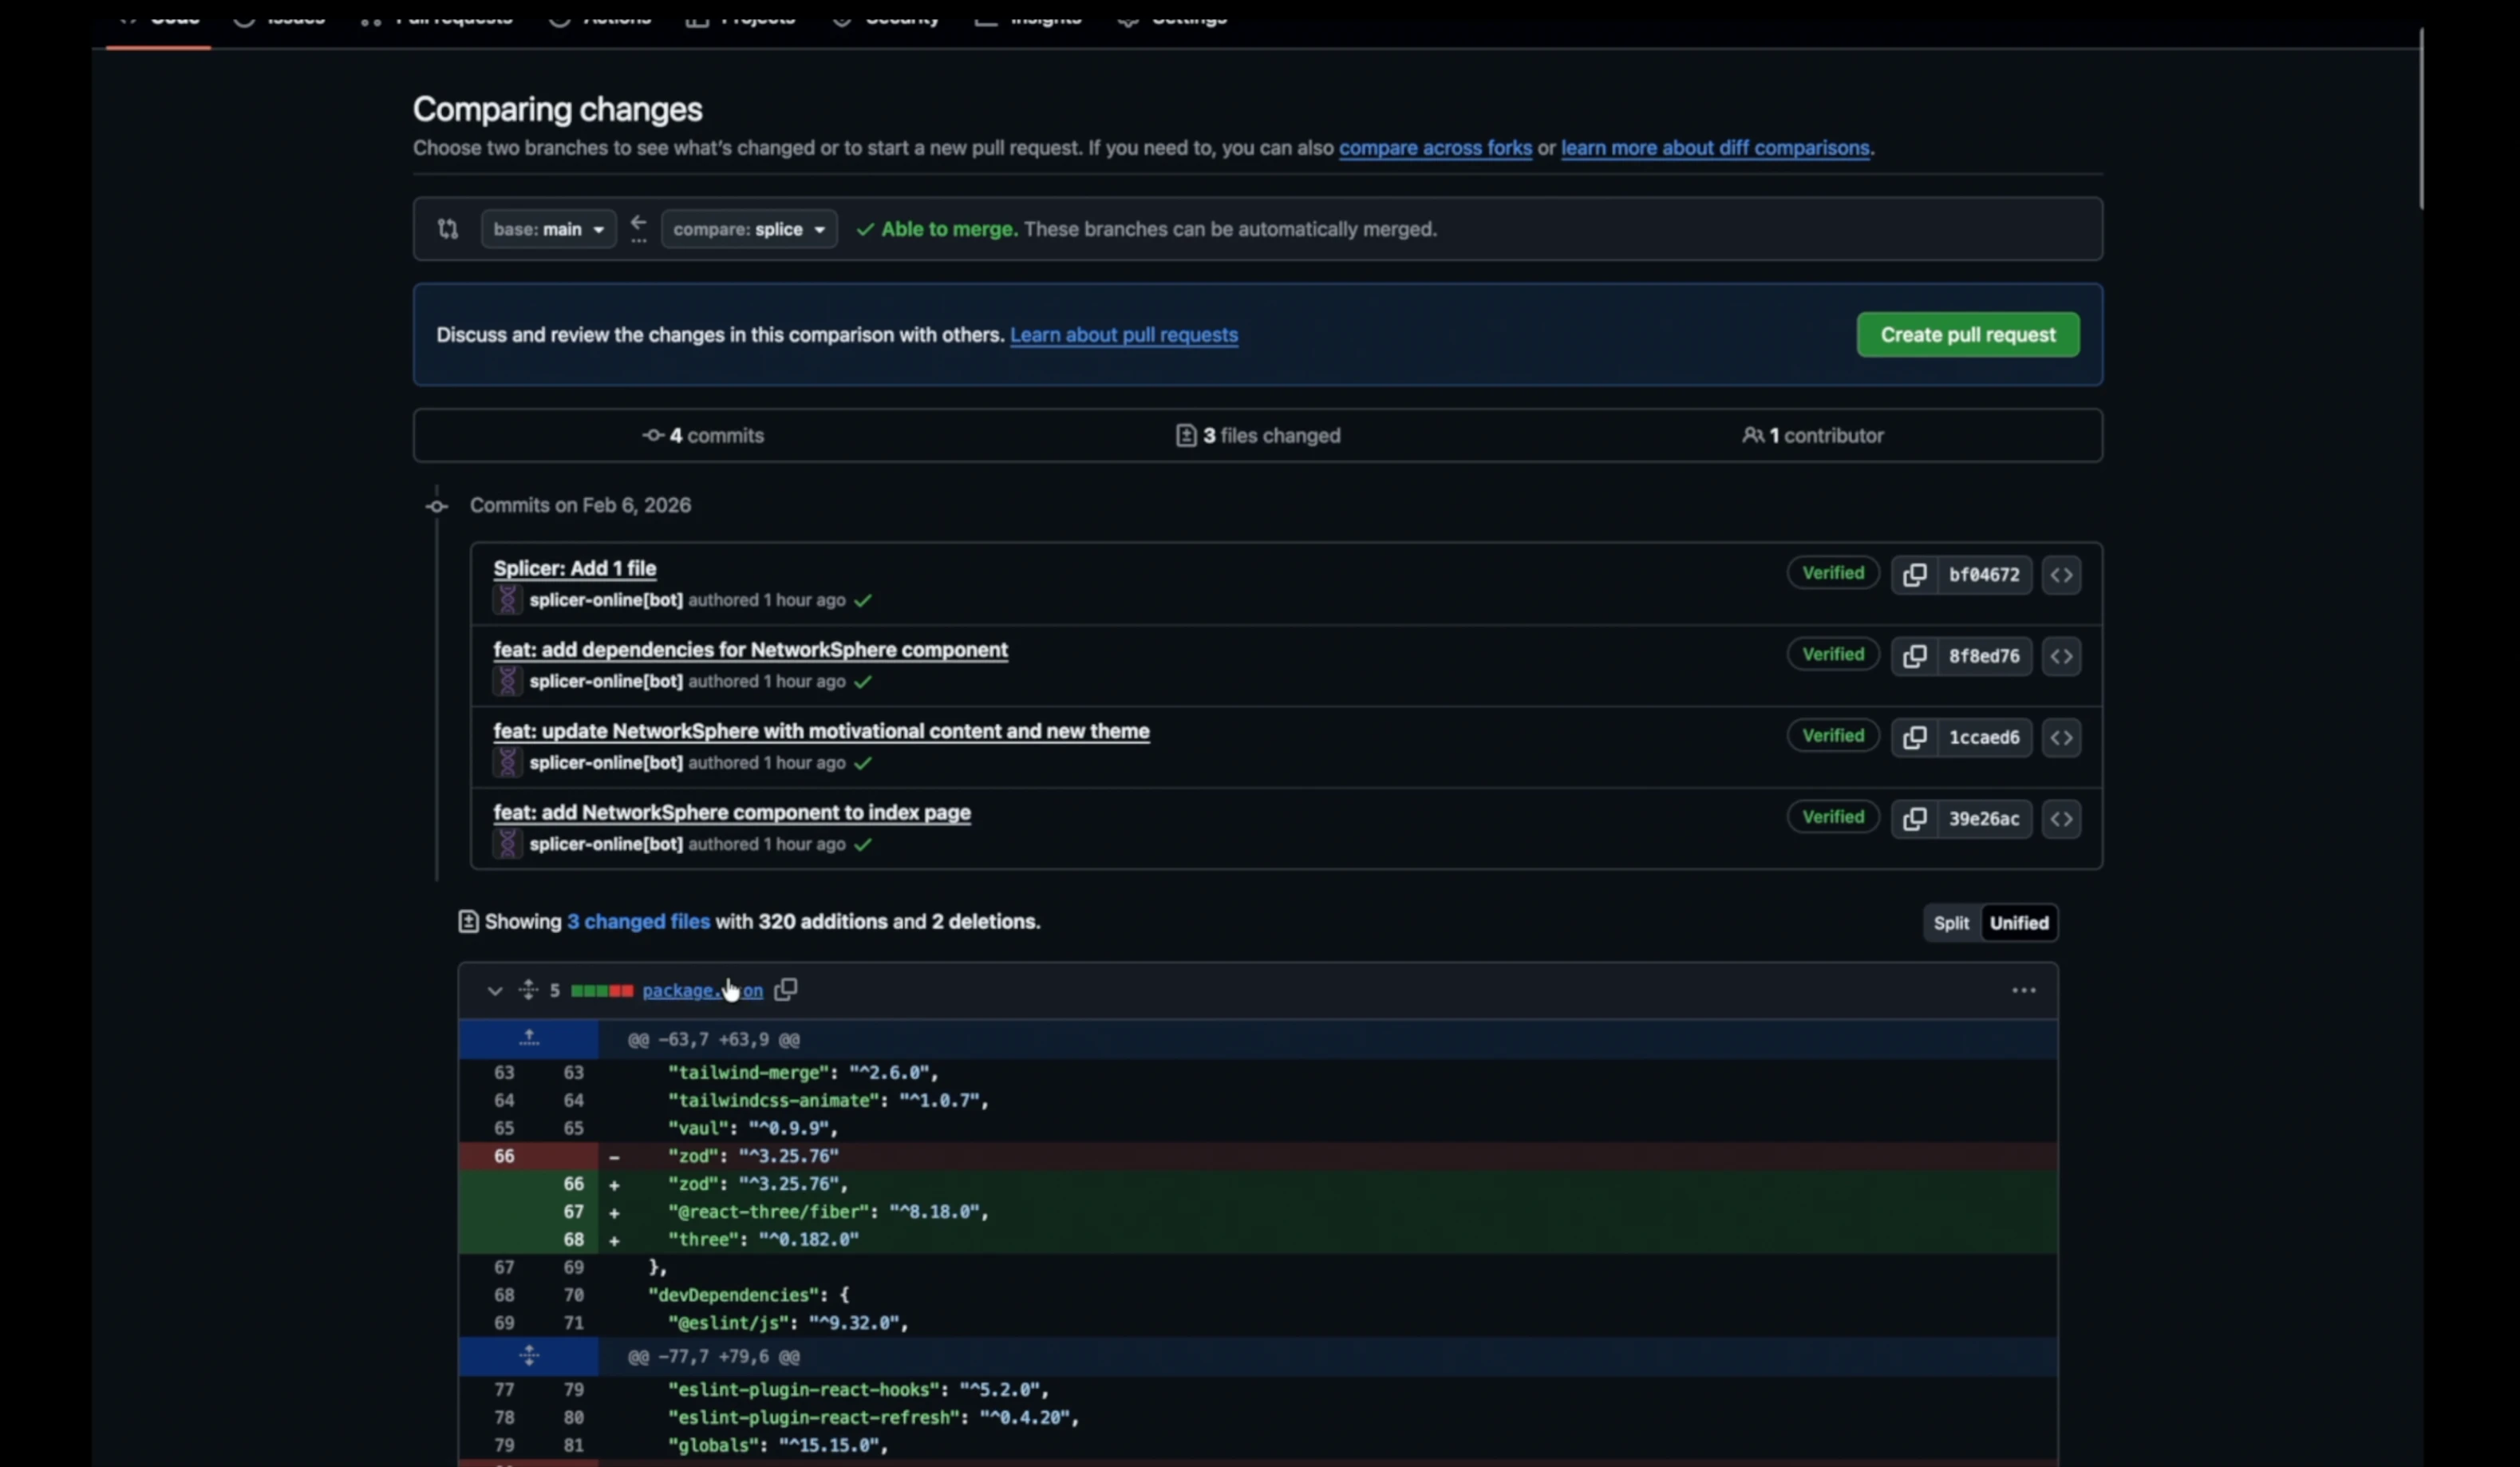Copy package.json file path
This screenshot has width=2520, height=1467.
[x=786, y=990]
